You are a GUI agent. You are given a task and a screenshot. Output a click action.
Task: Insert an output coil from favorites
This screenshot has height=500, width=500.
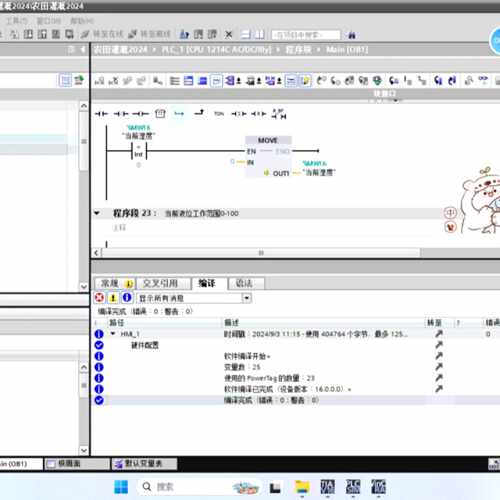pyautogui.click(x=140, y=114)
